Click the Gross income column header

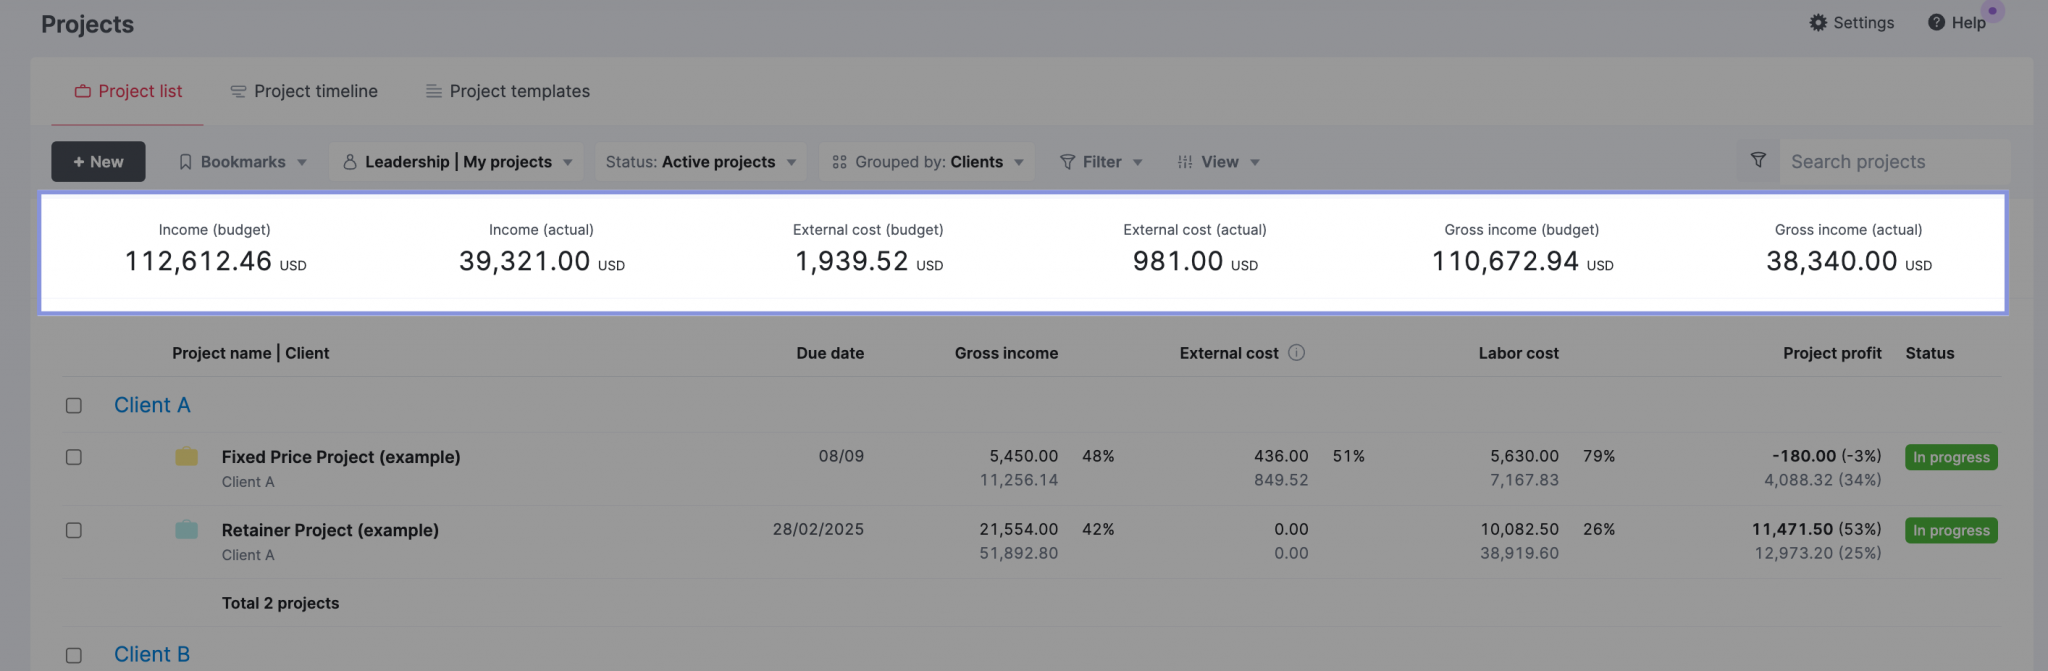[1006, 353]
